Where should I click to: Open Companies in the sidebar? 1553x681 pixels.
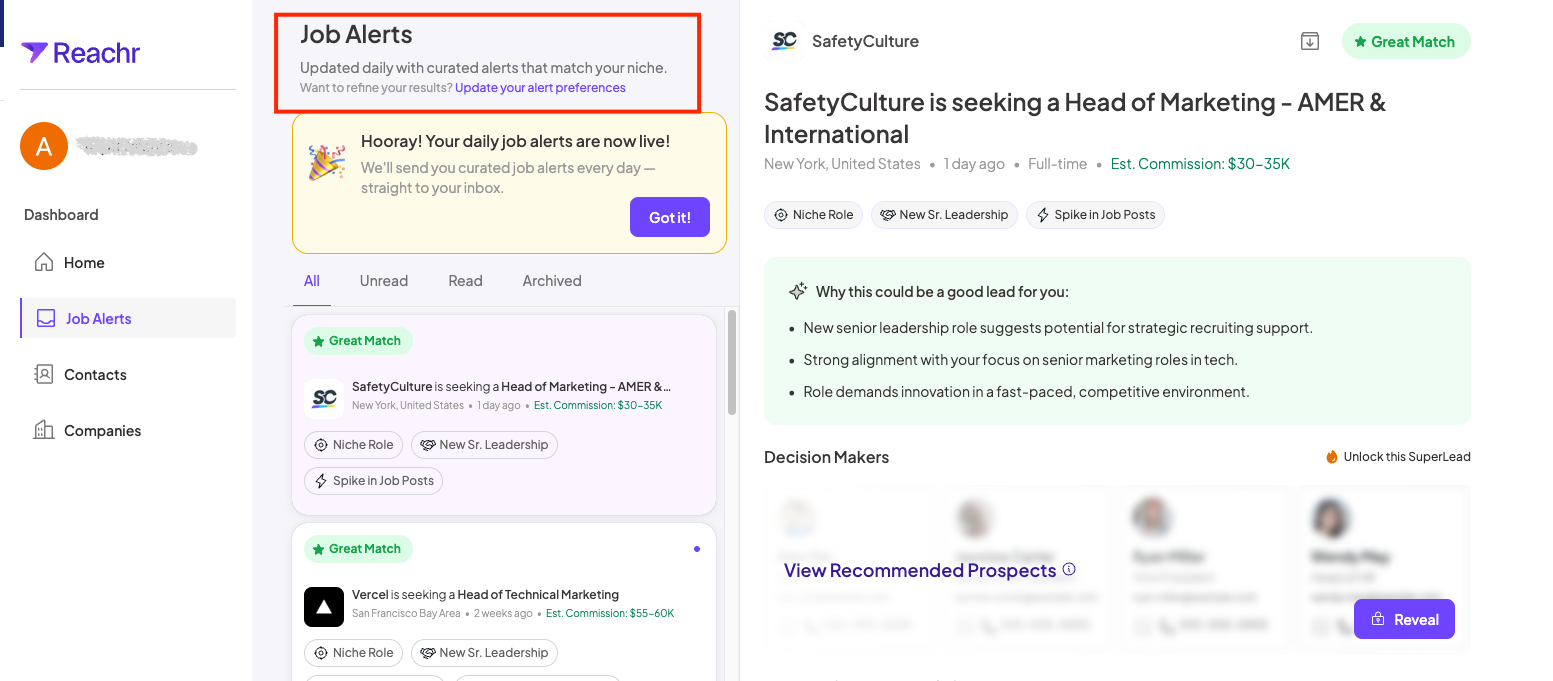pos(128,431)
